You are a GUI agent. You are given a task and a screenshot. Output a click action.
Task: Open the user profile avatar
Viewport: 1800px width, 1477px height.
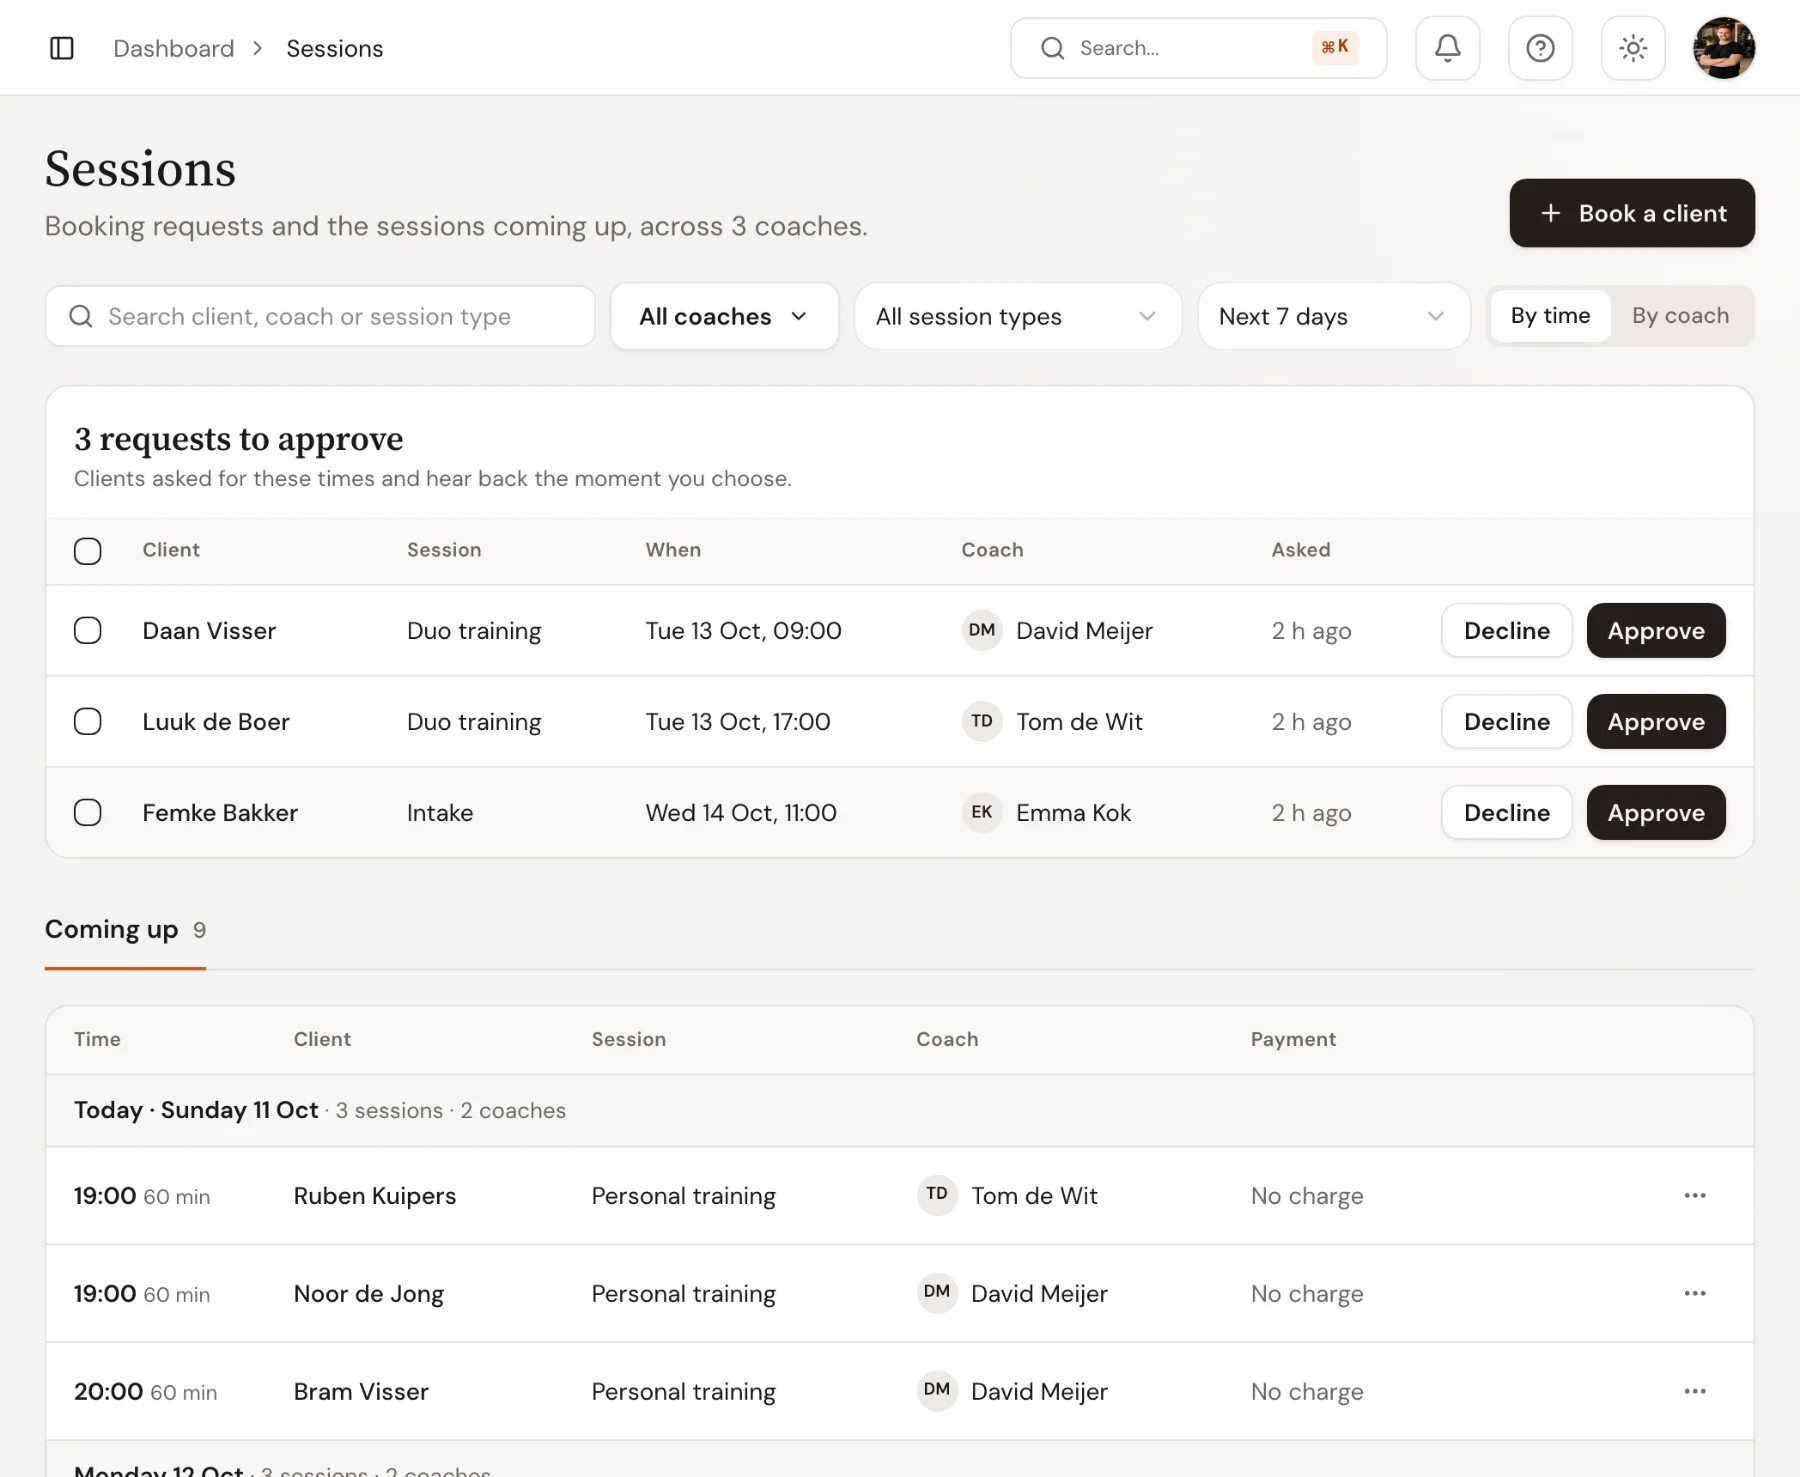coord(1724,48)
